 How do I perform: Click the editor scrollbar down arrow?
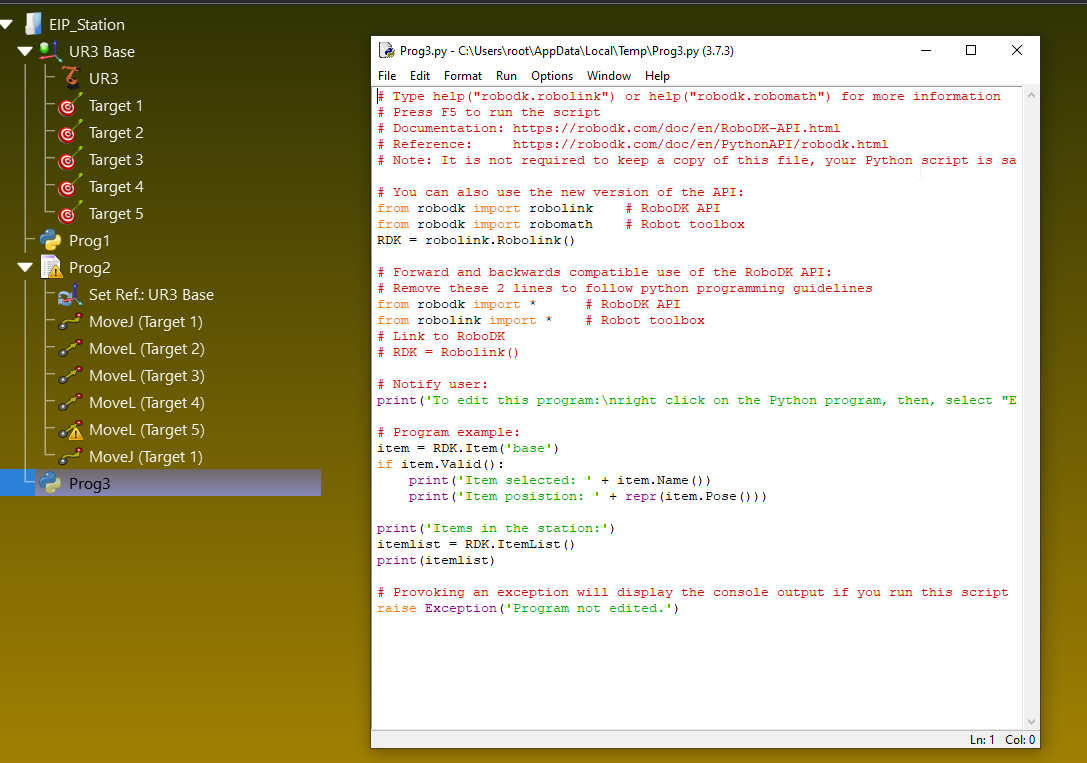click(1031, 721)
